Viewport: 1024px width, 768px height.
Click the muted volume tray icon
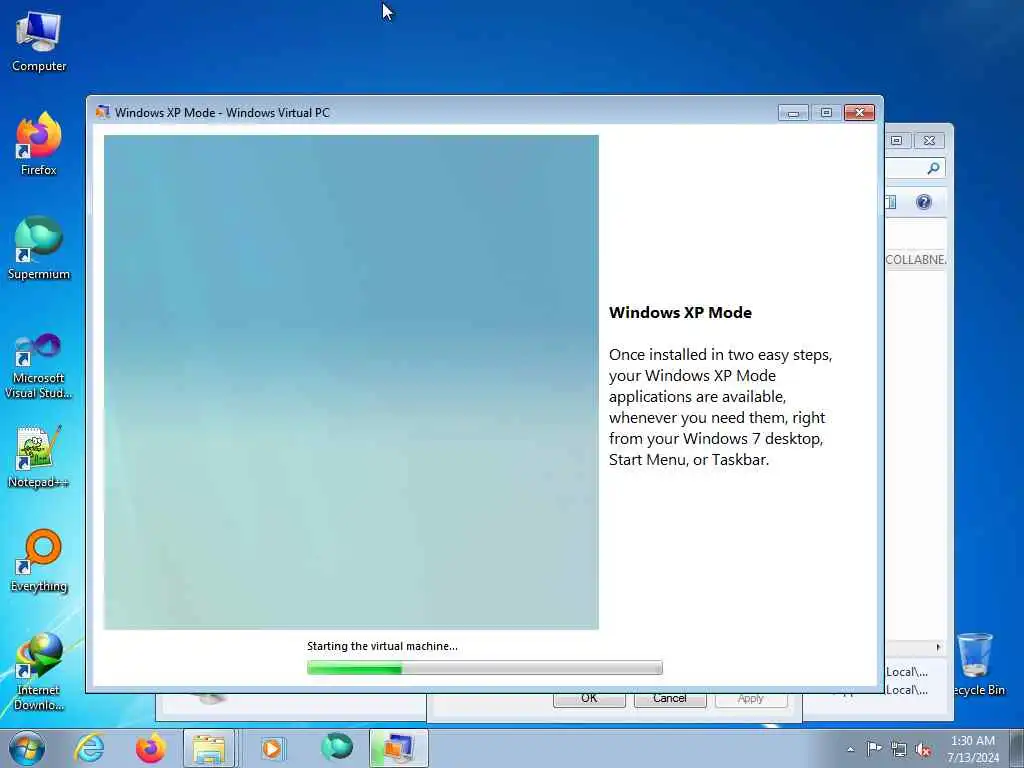[923, 750]
